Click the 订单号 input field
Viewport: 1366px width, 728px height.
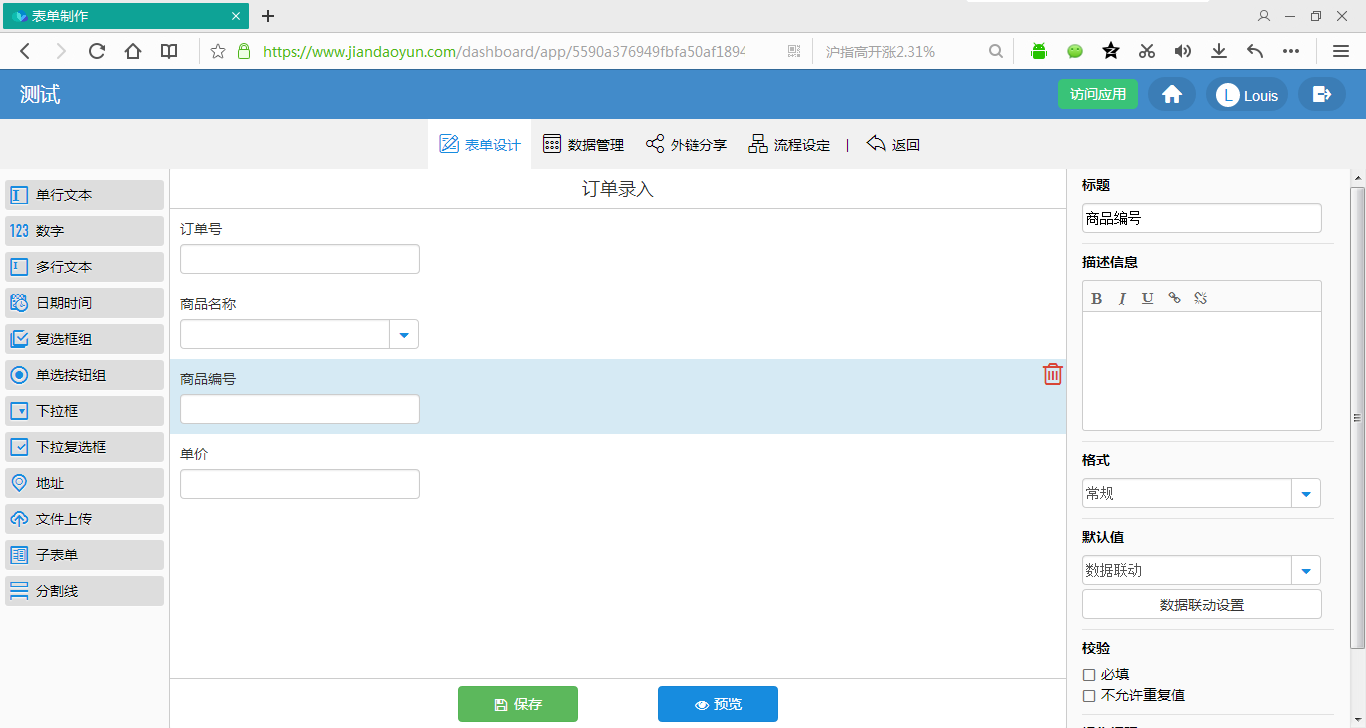299,259
